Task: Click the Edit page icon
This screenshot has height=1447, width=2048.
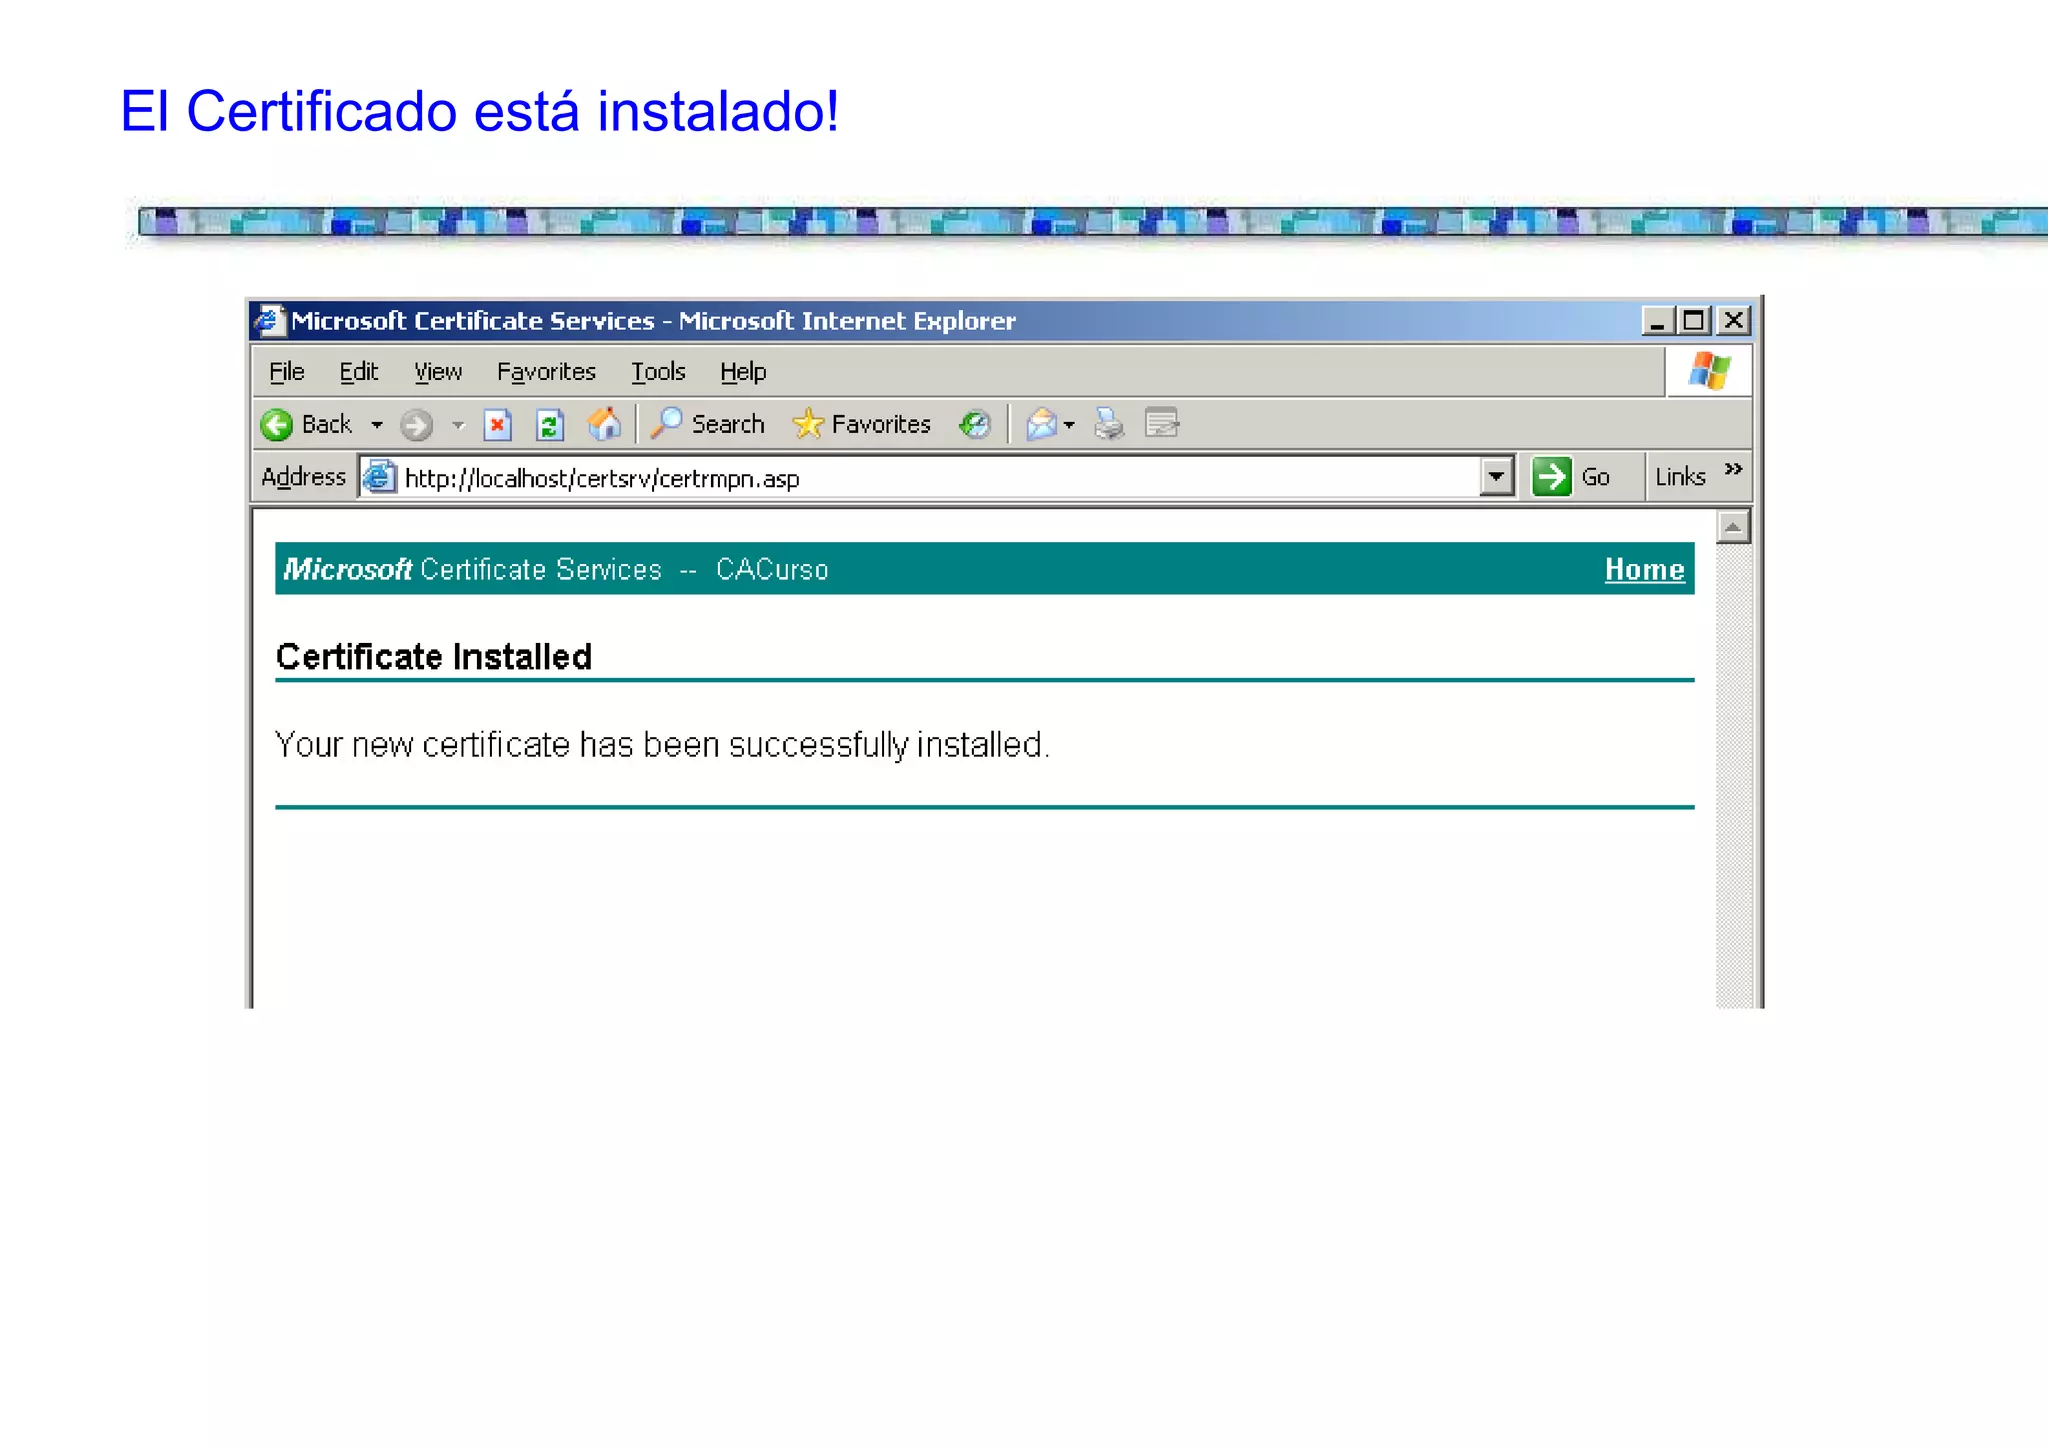Action: point(1162,424)
